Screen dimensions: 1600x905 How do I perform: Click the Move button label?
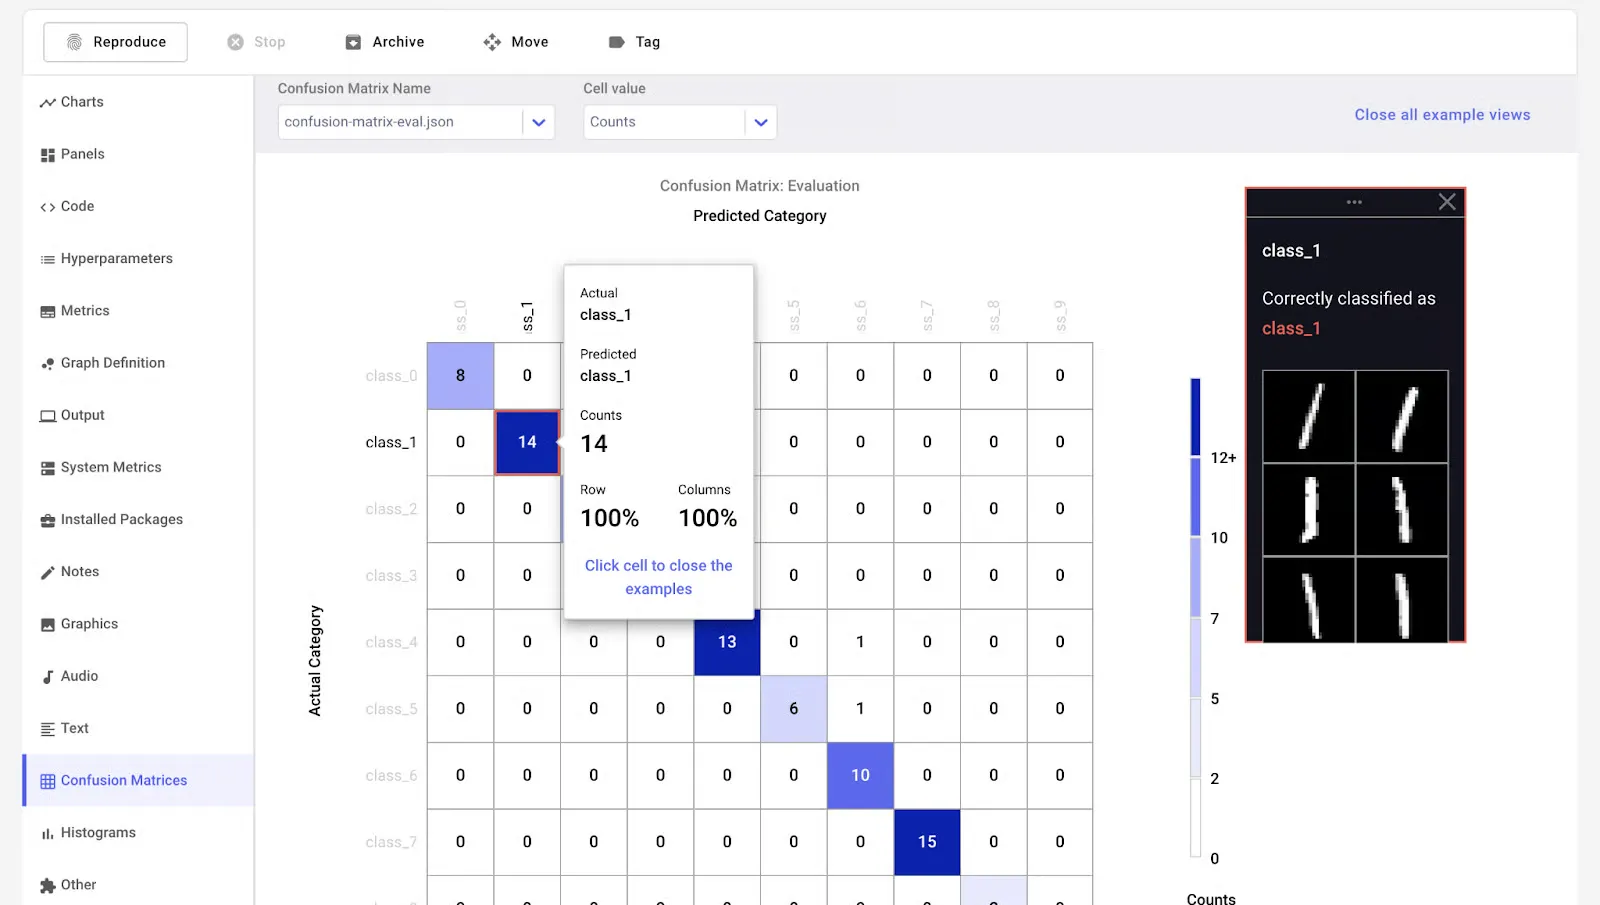coord(529,42)
